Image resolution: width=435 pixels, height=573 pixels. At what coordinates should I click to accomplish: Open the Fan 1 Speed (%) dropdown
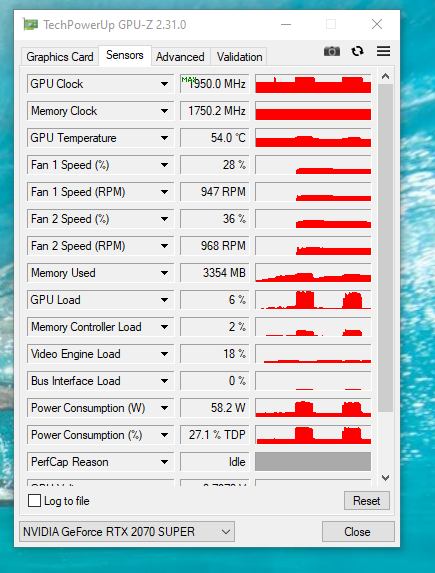coord(164,165)
